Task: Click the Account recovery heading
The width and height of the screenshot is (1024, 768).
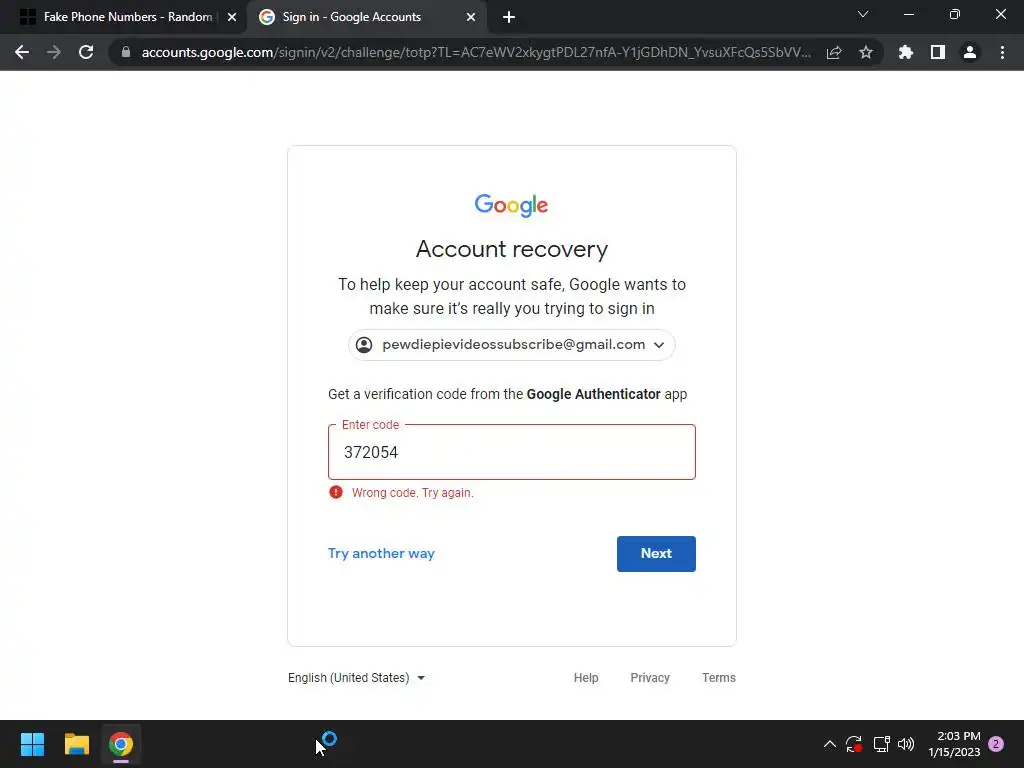Action: (x=511, y=249)
